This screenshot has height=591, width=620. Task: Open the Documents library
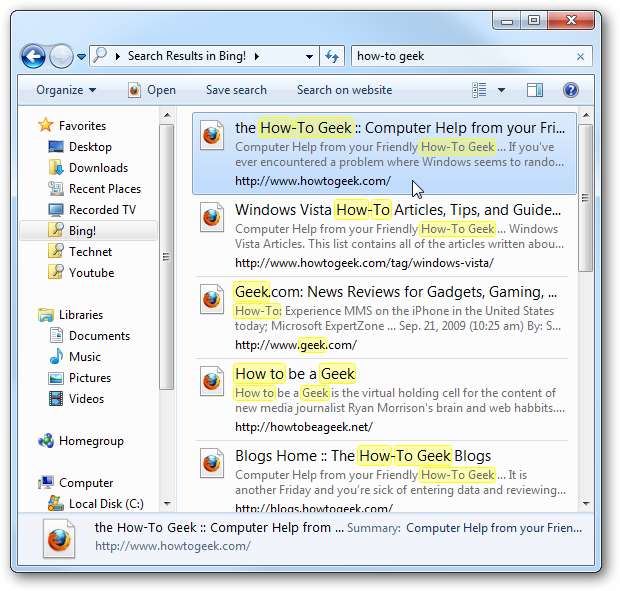click(x=99, y=336)
